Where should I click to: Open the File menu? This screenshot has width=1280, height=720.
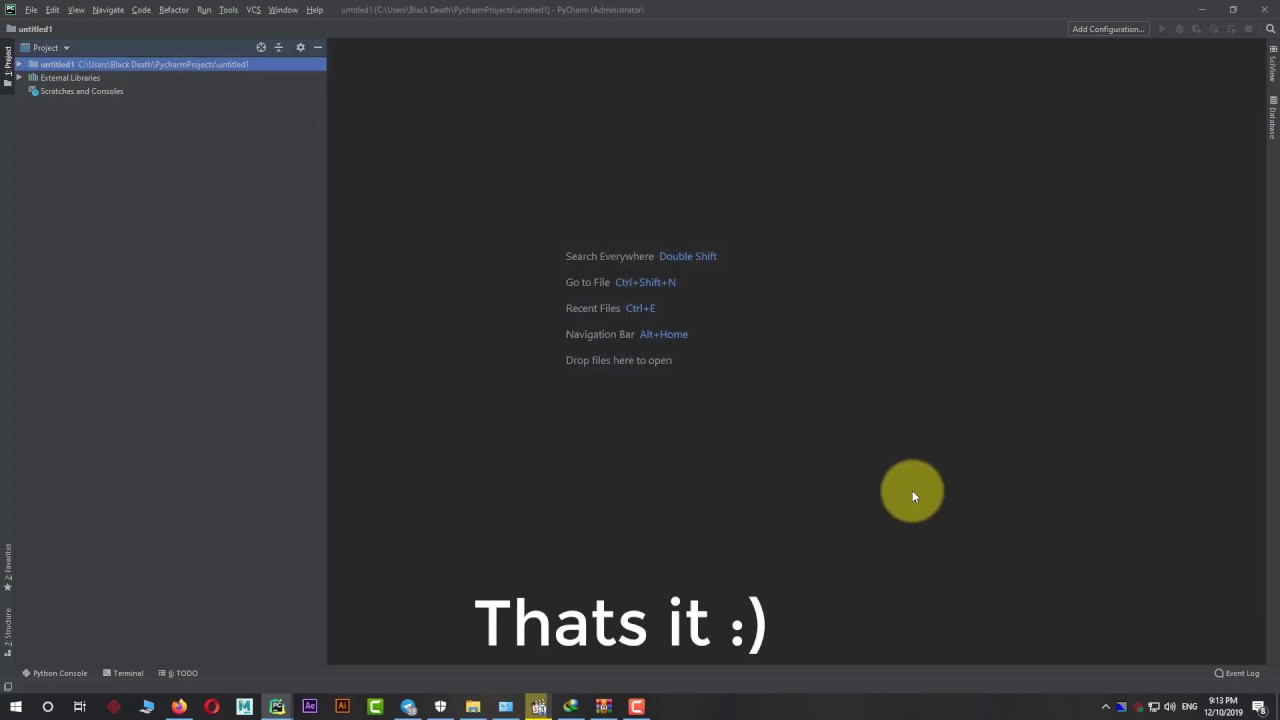[x=32, y=10]
